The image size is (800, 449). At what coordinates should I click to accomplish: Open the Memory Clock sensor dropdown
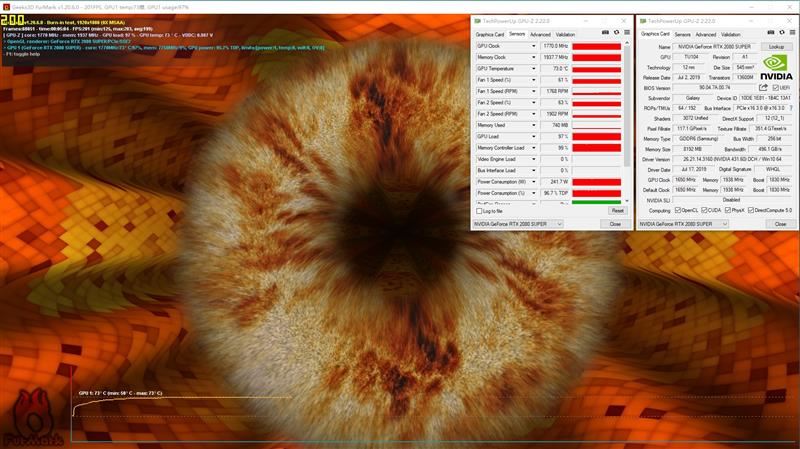point(534,57)
